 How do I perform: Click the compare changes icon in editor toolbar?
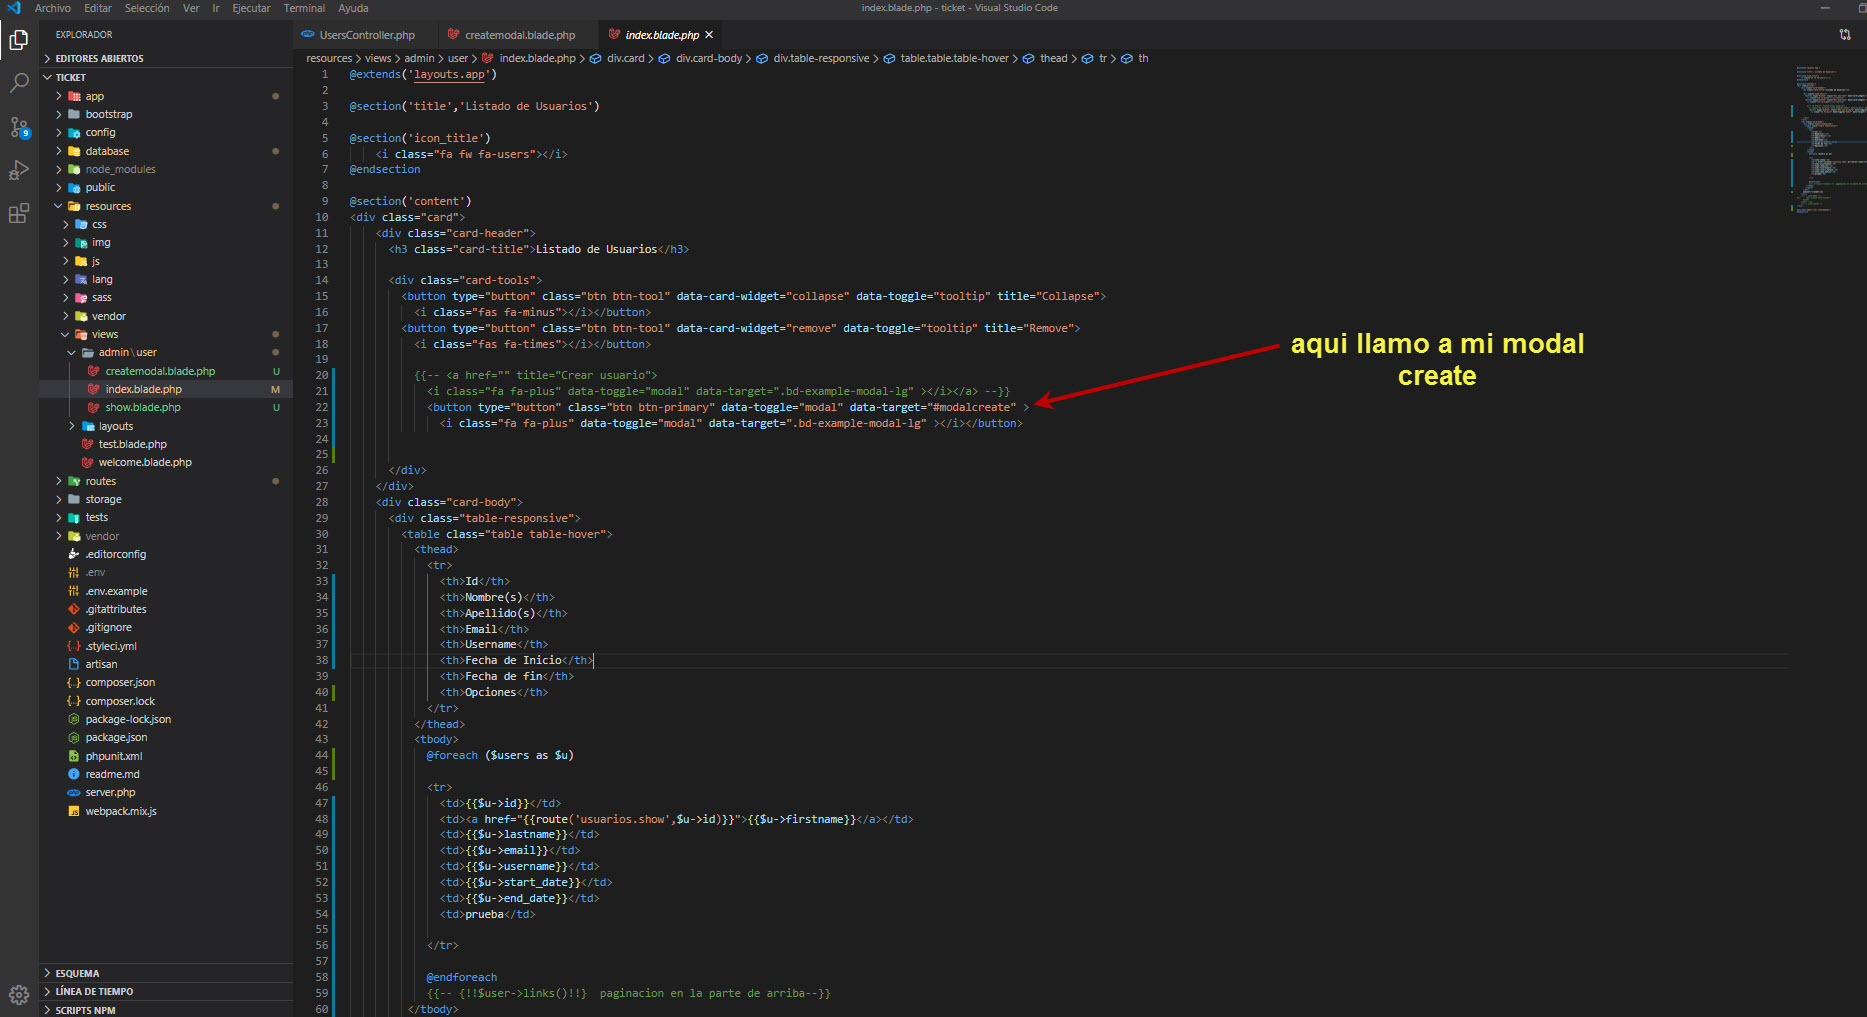click(1845, 34)
